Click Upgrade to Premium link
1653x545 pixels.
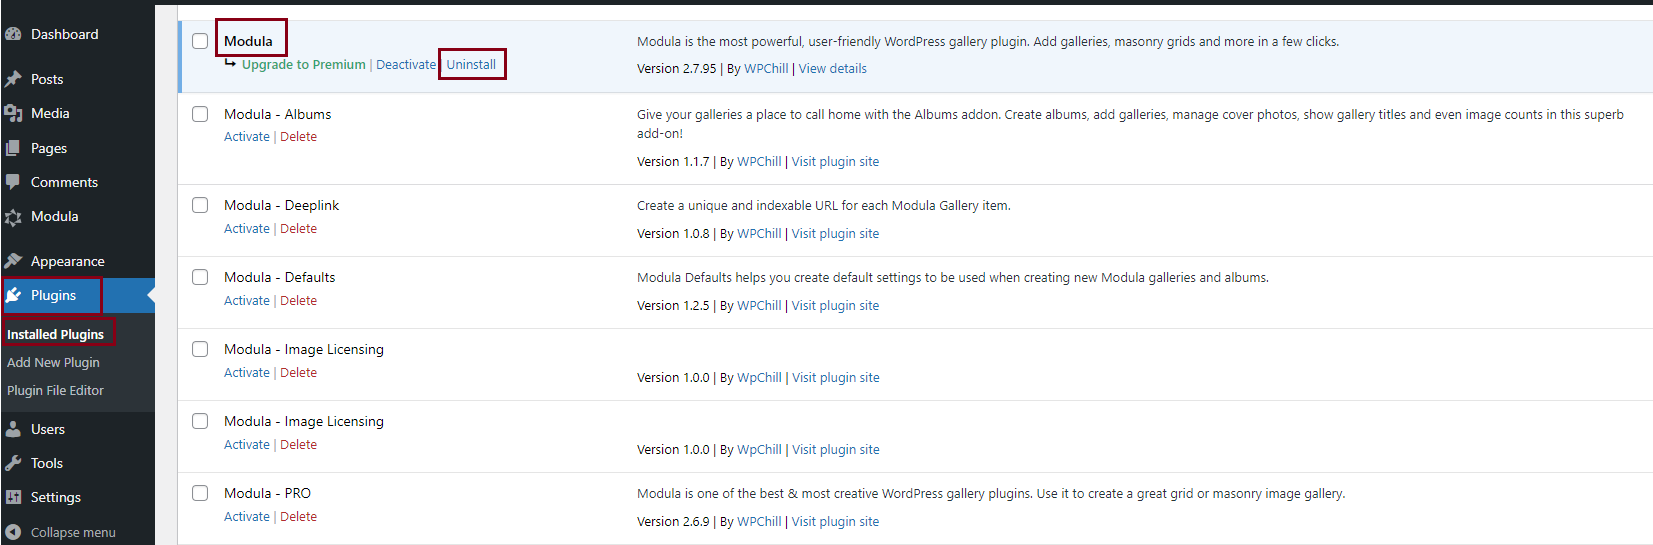pos(303,65)
